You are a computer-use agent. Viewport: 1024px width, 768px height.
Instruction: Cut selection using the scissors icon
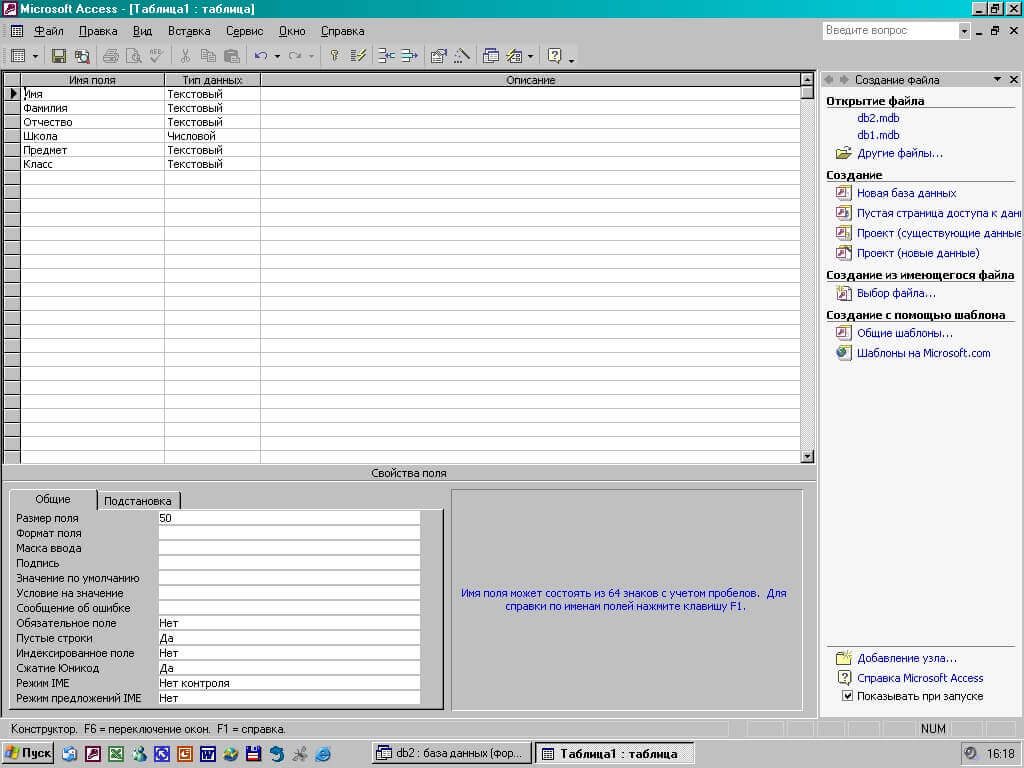coord(186,56)
